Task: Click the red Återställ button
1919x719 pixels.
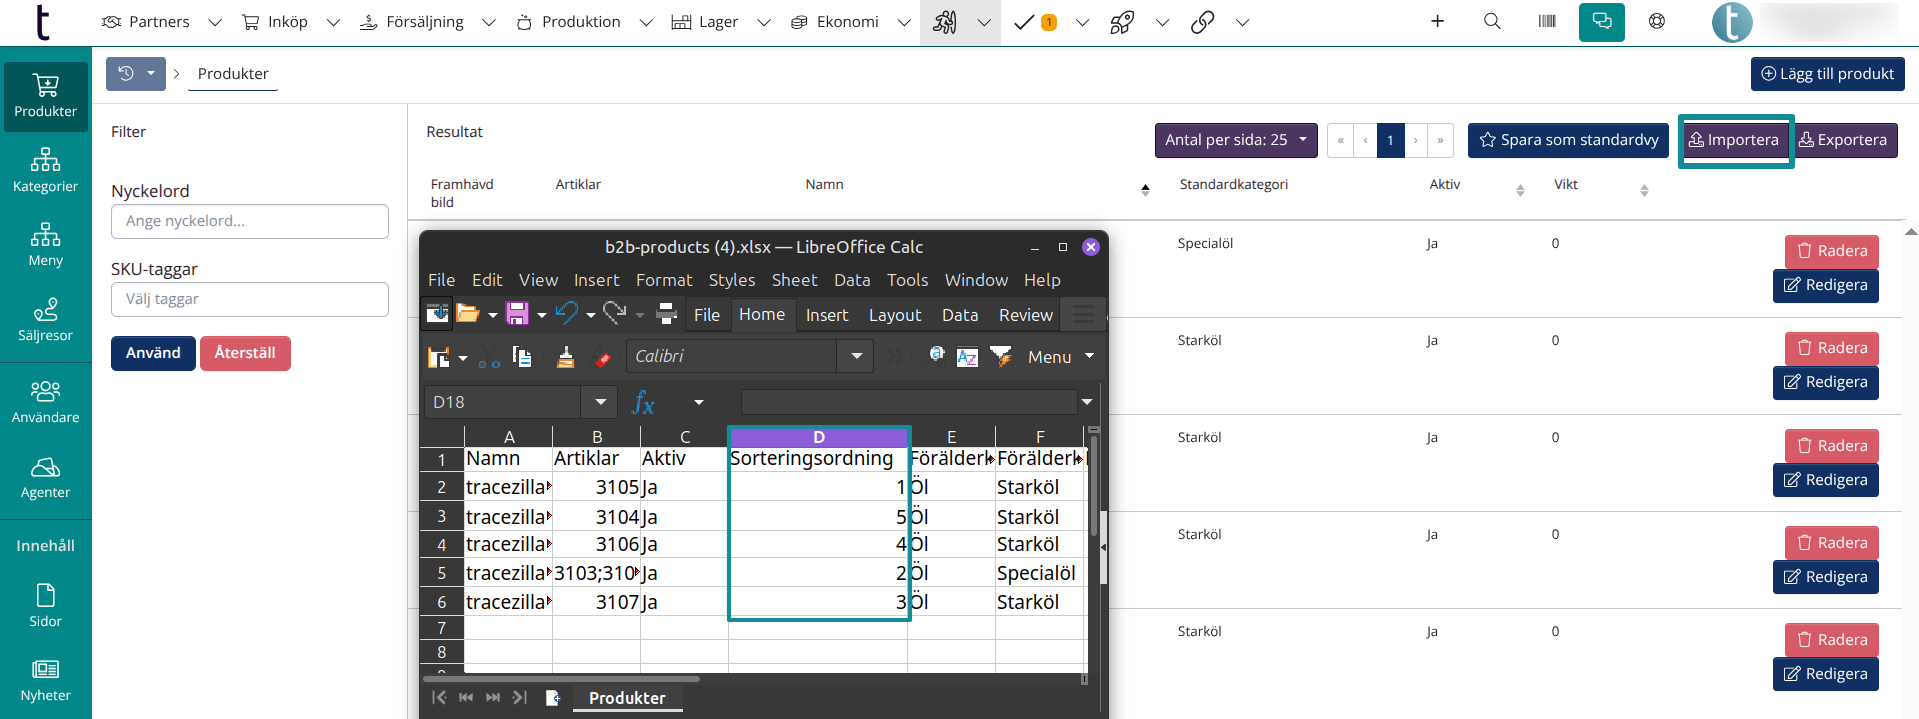Action: 245,353
